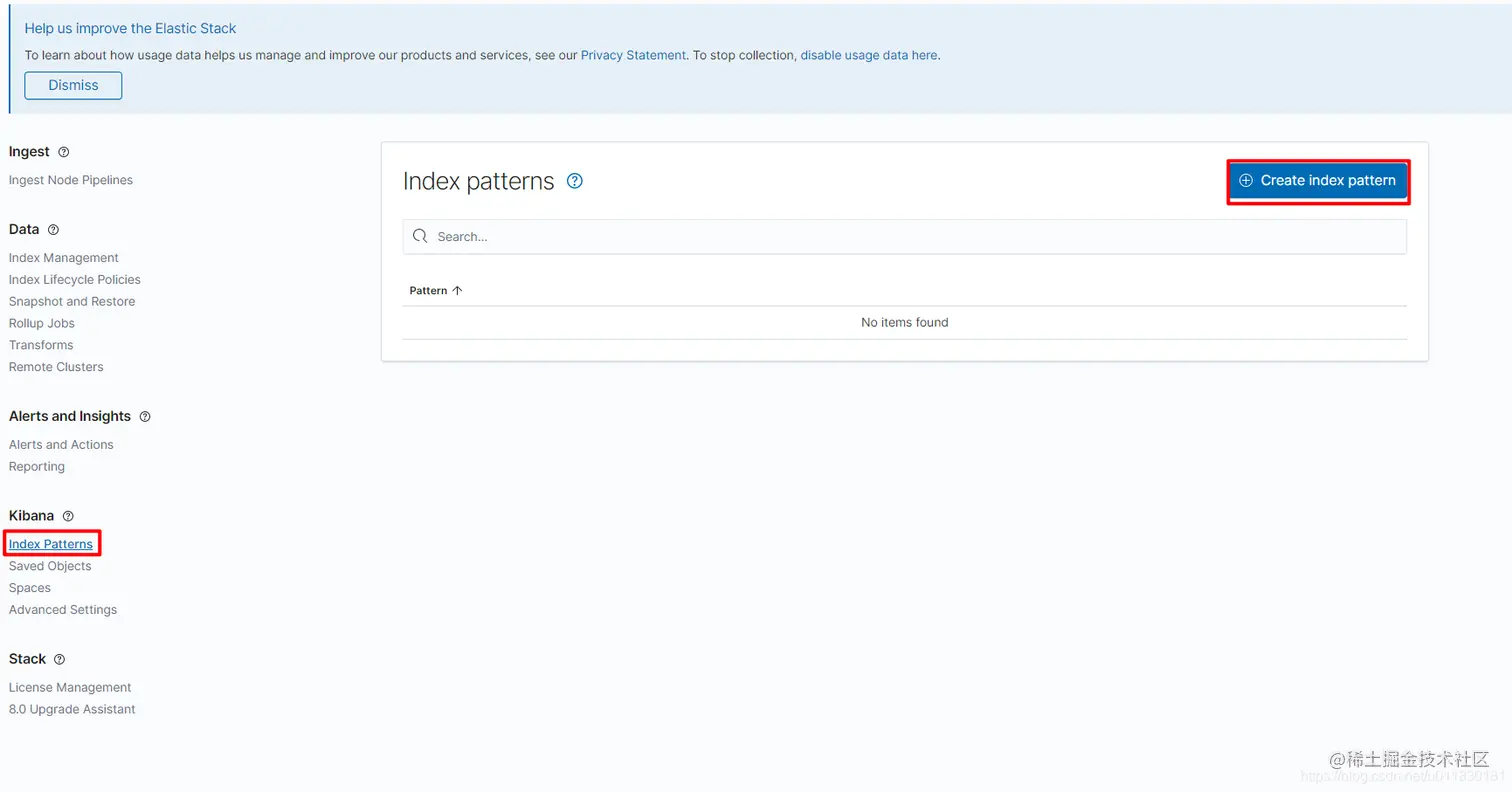Click the help icon next to Kibana
Image resolution: width=1512 pixels, height=792 pixels.
[68, 516]
